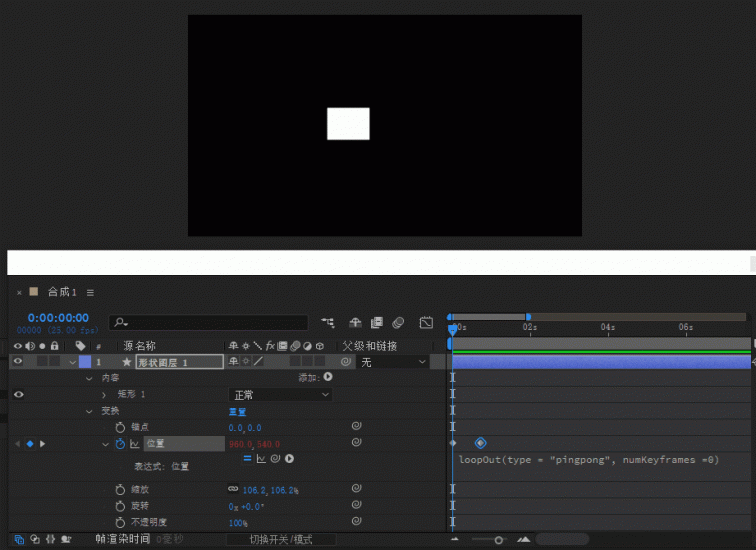Viewport: 756px width, 550px height.
Task: Click the In/Out/Duration pane braces icon
Action: [x=50, y=539]
